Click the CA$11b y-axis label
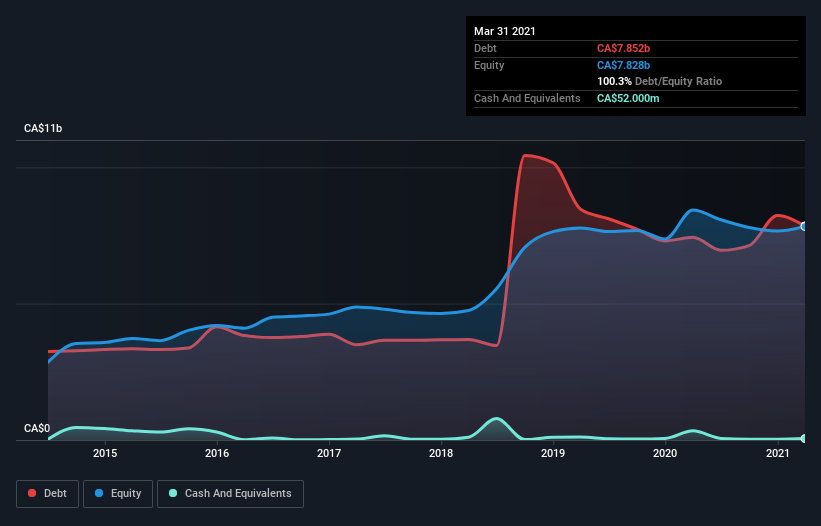The width and height of the screenshot is (821, 526). (x=43, y=128)
